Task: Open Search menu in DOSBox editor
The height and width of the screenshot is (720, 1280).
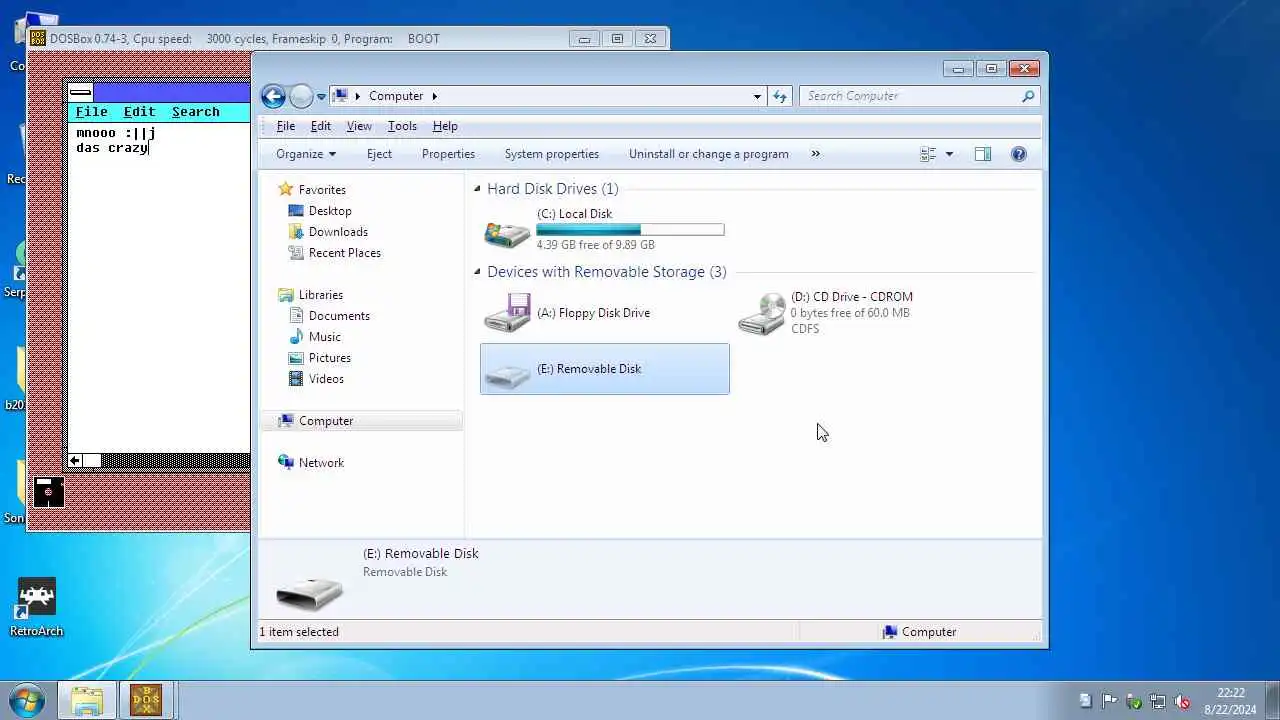Action: 195,112
